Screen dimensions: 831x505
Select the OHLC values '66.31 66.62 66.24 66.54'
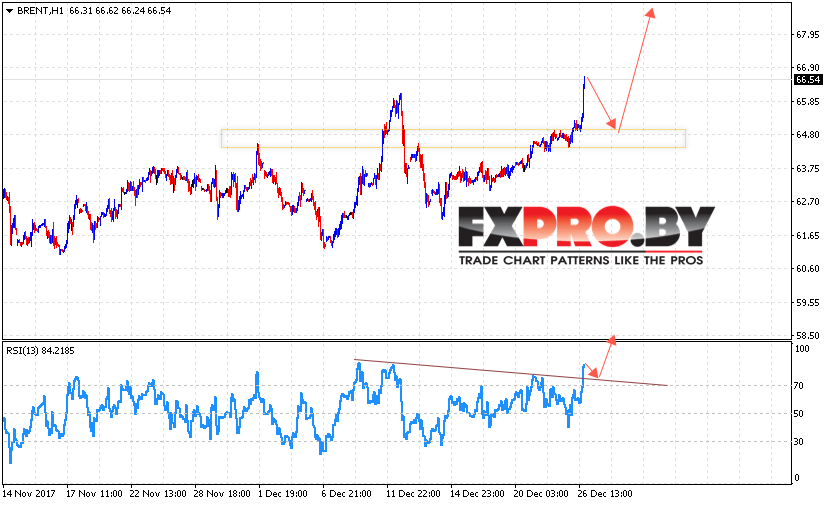point(120,11)
